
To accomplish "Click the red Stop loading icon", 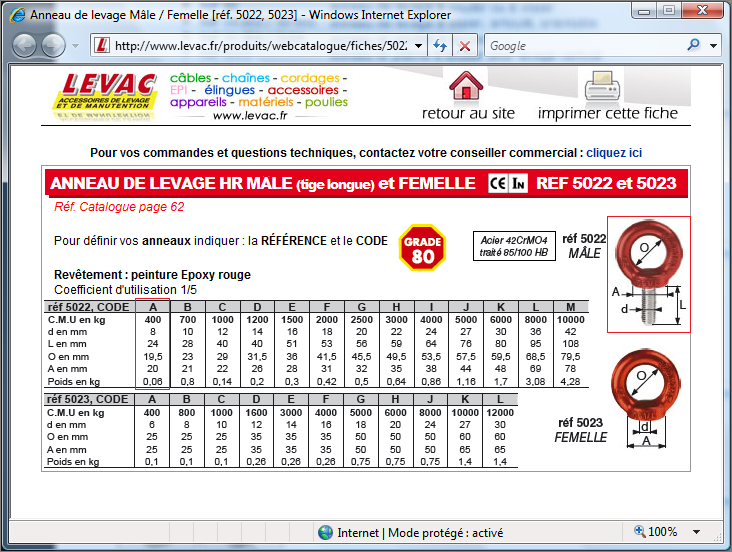I will tap(465, 46).
